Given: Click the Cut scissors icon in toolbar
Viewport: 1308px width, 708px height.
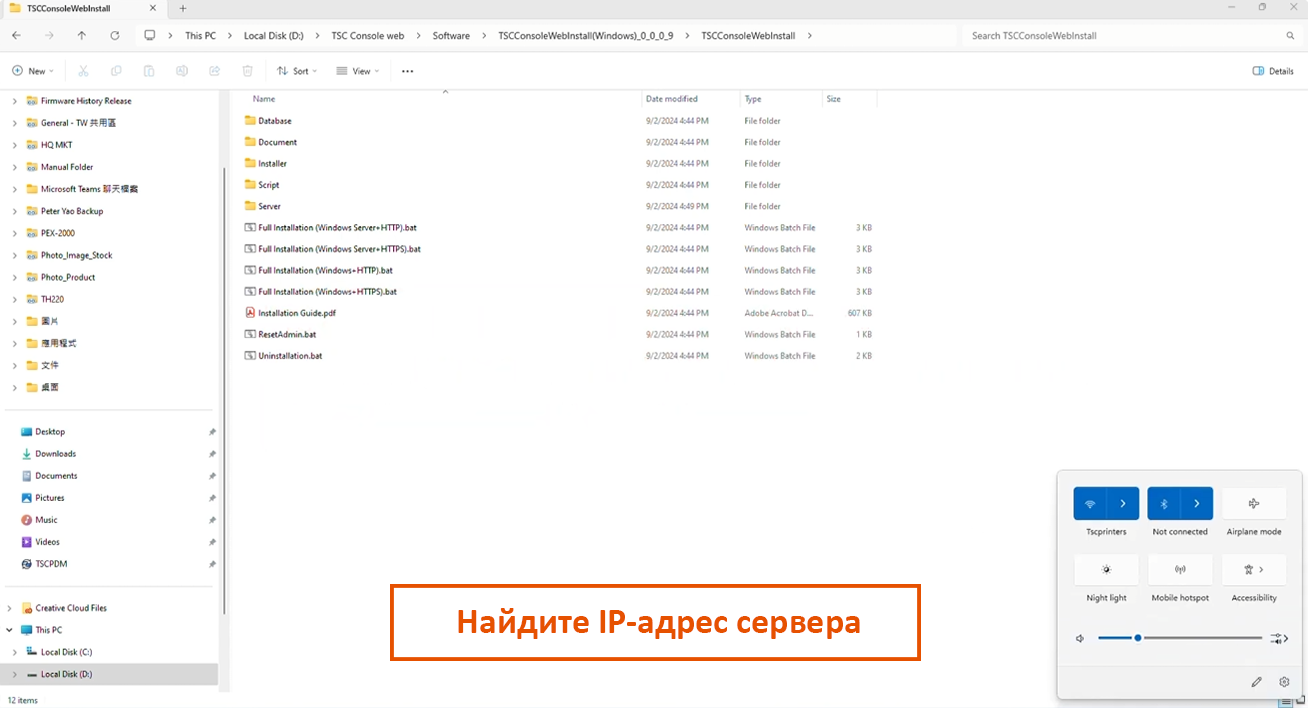Looking at the screenshot, I should (x=83, y=71).
